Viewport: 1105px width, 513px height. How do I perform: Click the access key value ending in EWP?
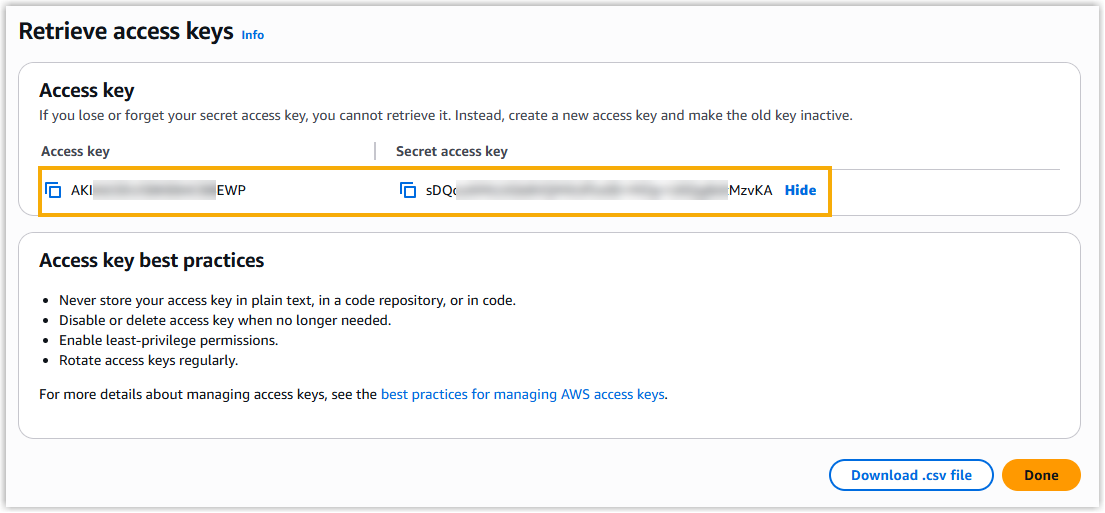pyautogui.click(x=158, y=190)
